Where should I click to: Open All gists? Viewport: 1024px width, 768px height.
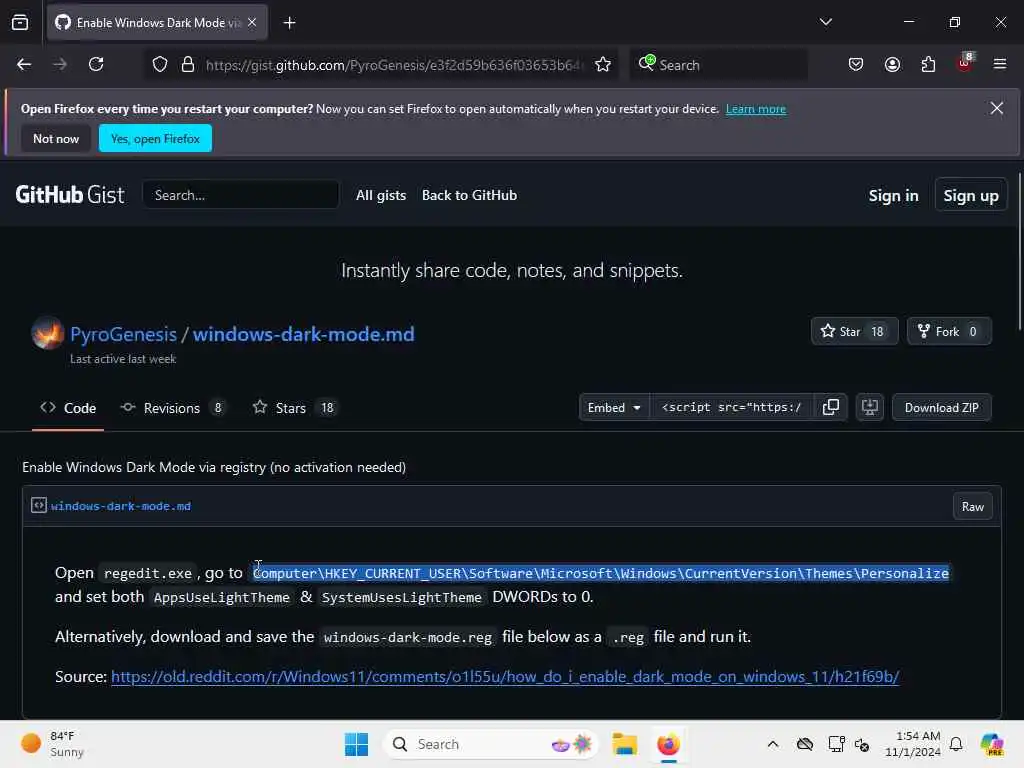(x=381, y=195)
